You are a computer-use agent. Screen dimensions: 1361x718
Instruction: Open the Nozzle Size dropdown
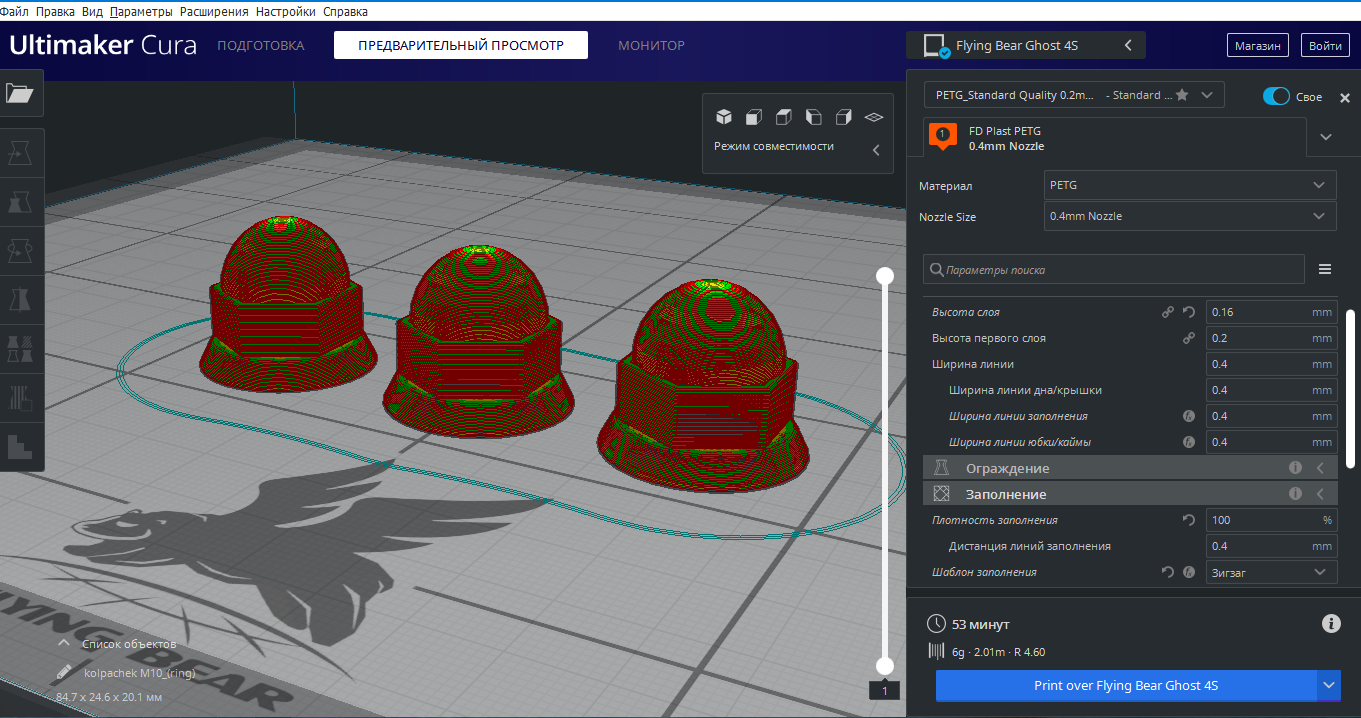click(x=1190, y=216)
